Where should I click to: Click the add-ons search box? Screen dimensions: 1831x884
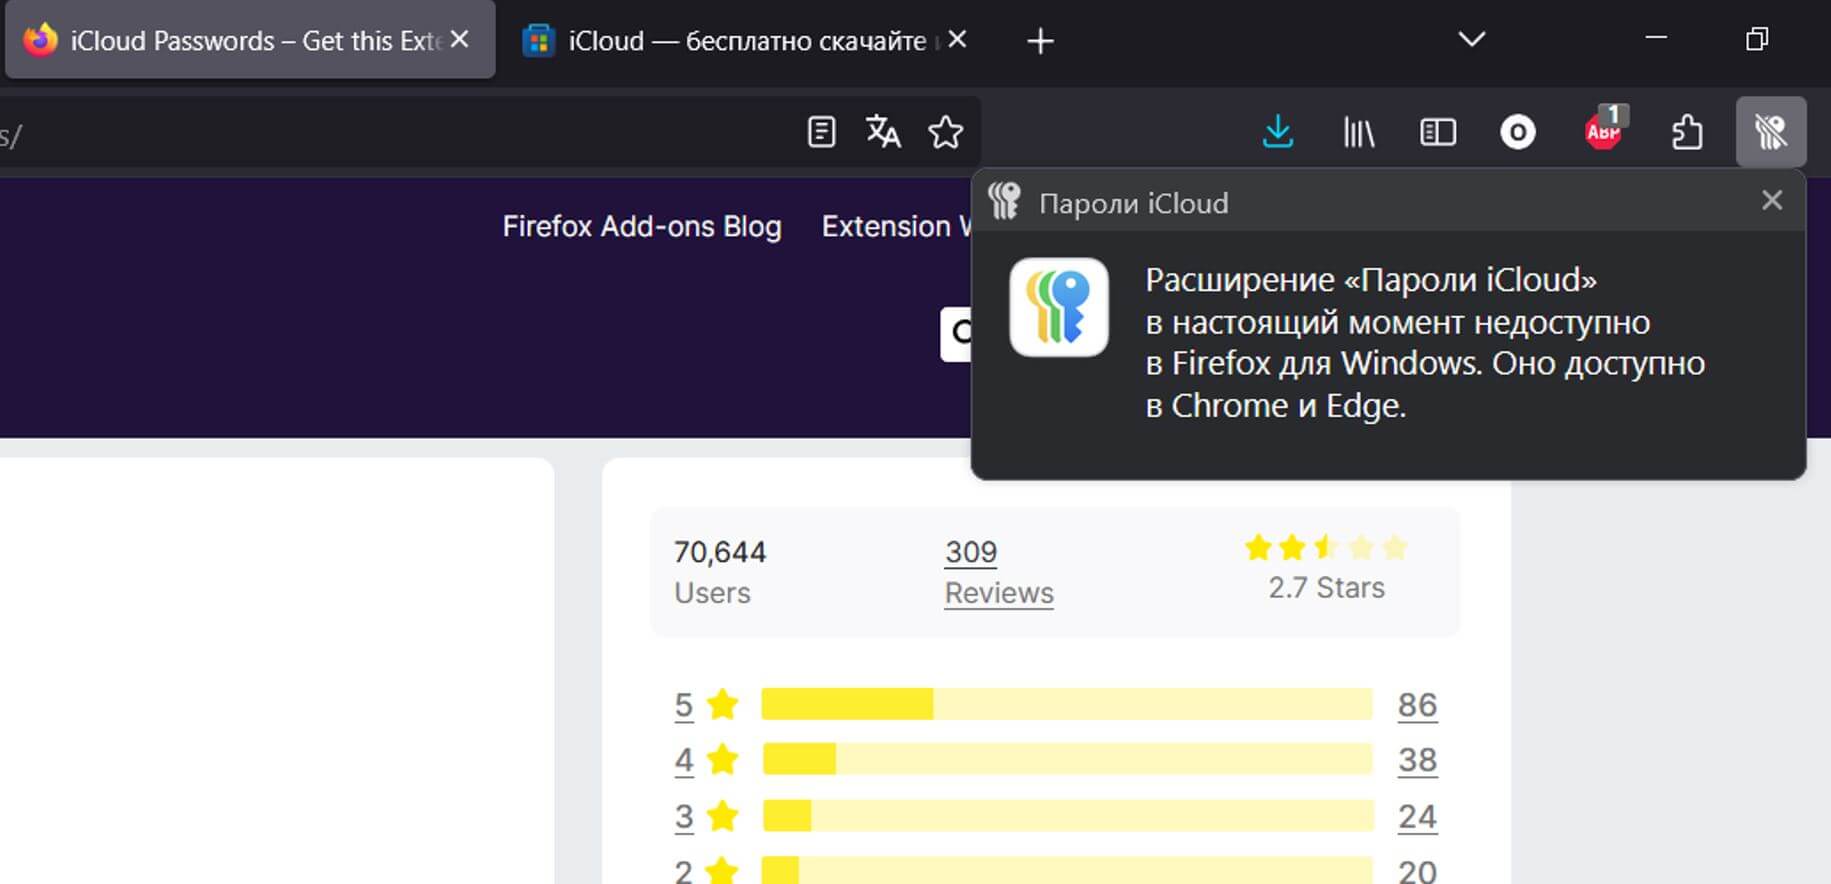pyautogui.click(x=956, y=334)
